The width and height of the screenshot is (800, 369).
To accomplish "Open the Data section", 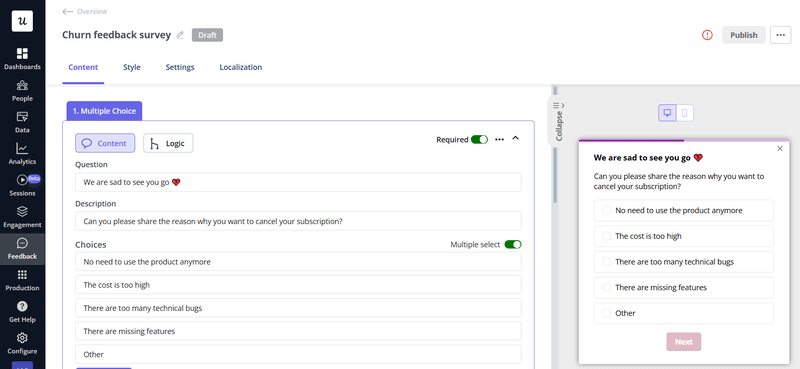I will point(22,122).
